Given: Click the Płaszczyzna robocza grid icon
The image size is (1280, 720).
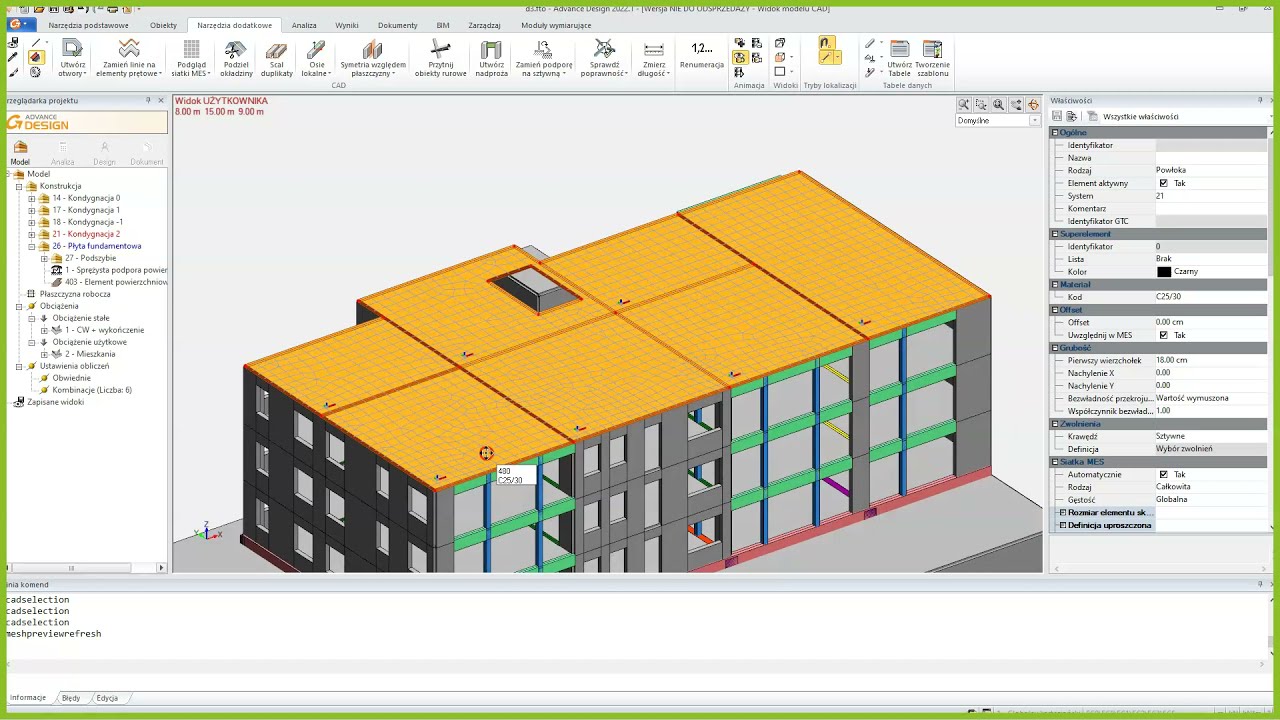Looking at the screenshot, I should pos(31,294).
